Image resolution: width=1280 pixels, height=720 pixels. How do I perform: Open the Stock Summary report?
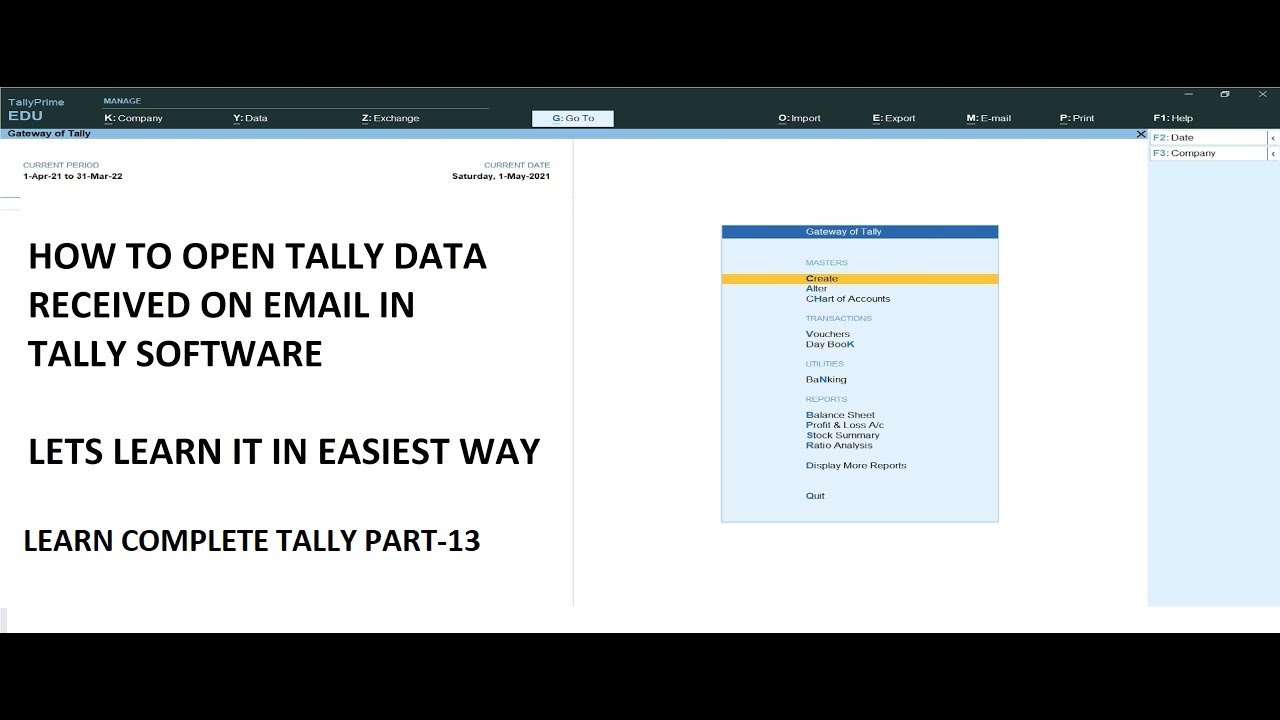[x=843, y=435]
